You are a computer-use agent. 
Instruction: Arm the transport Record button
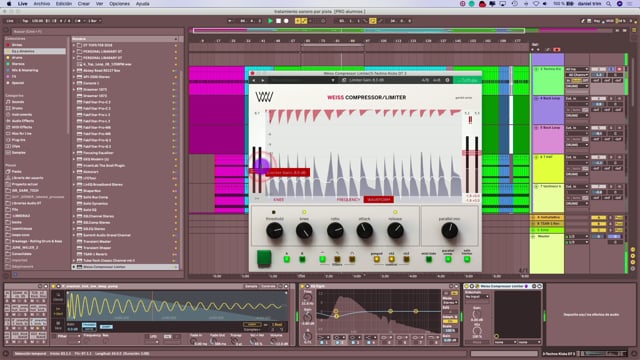point(286,21)
